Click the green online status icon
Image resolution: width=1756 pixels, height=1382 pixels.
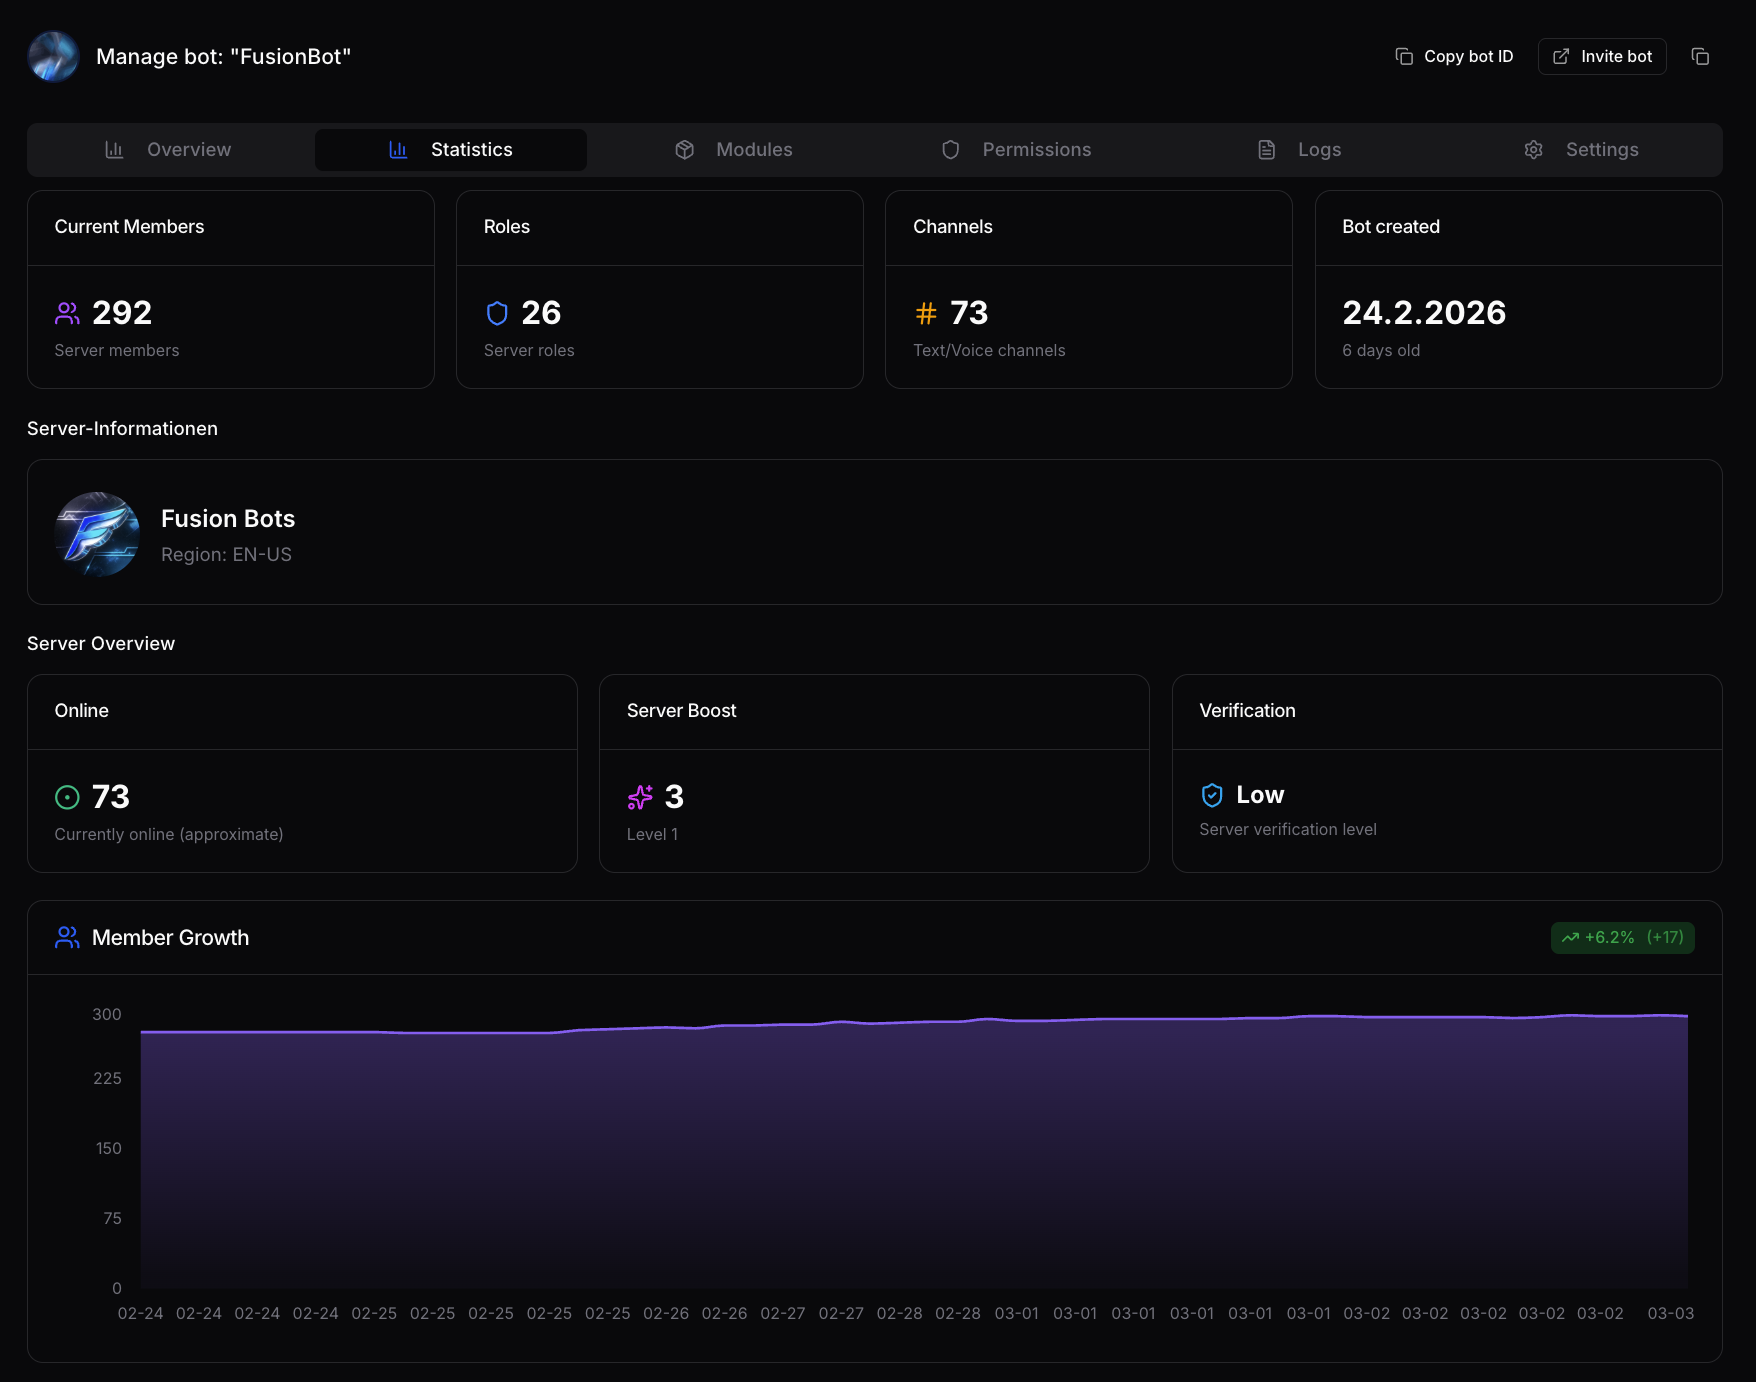[x=66, y=796]
